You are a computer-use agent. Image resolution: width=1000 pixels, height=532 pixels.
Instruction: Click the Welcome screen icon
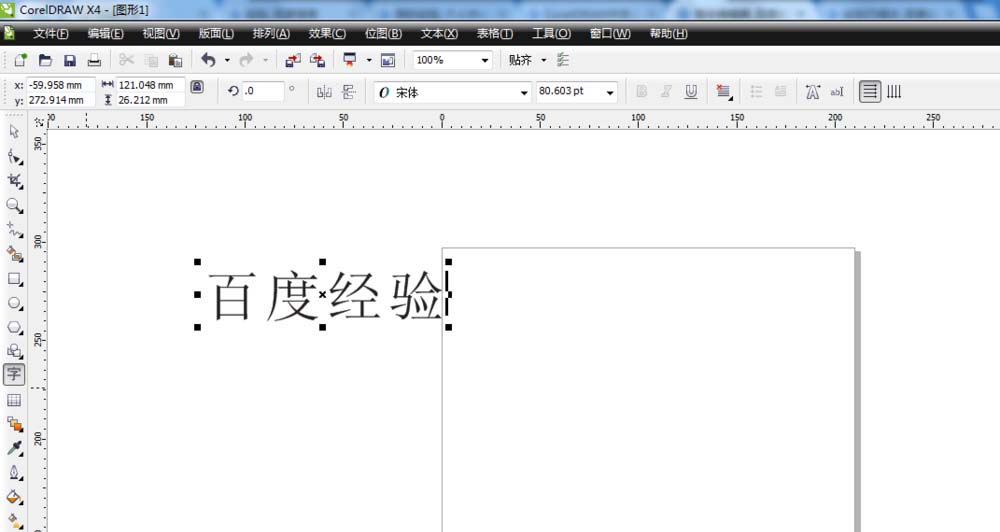pyautogui.click(x=388, y=60)
